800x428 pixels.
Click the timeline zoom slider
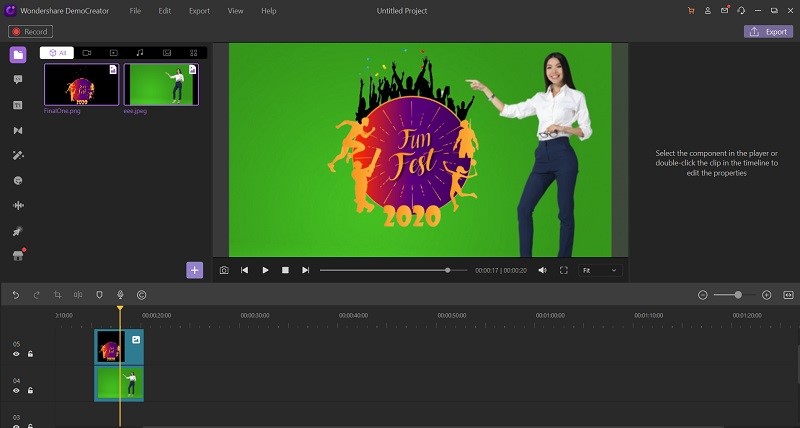pos(735,295)
